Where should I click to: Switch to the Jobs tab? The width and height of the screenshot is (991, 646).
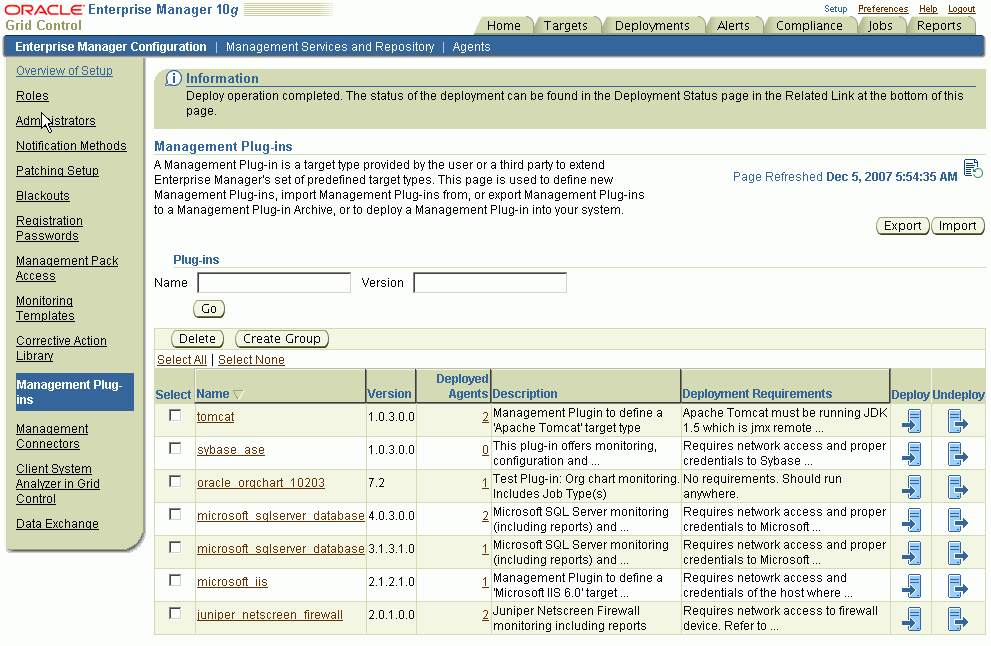click(880, 25)
